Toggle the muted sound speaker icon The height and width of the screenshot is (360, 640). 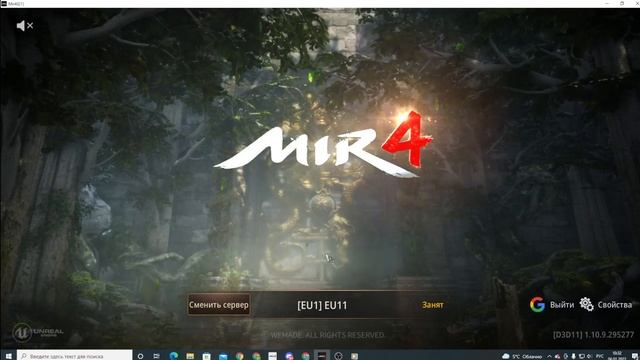tap(24, 26)
